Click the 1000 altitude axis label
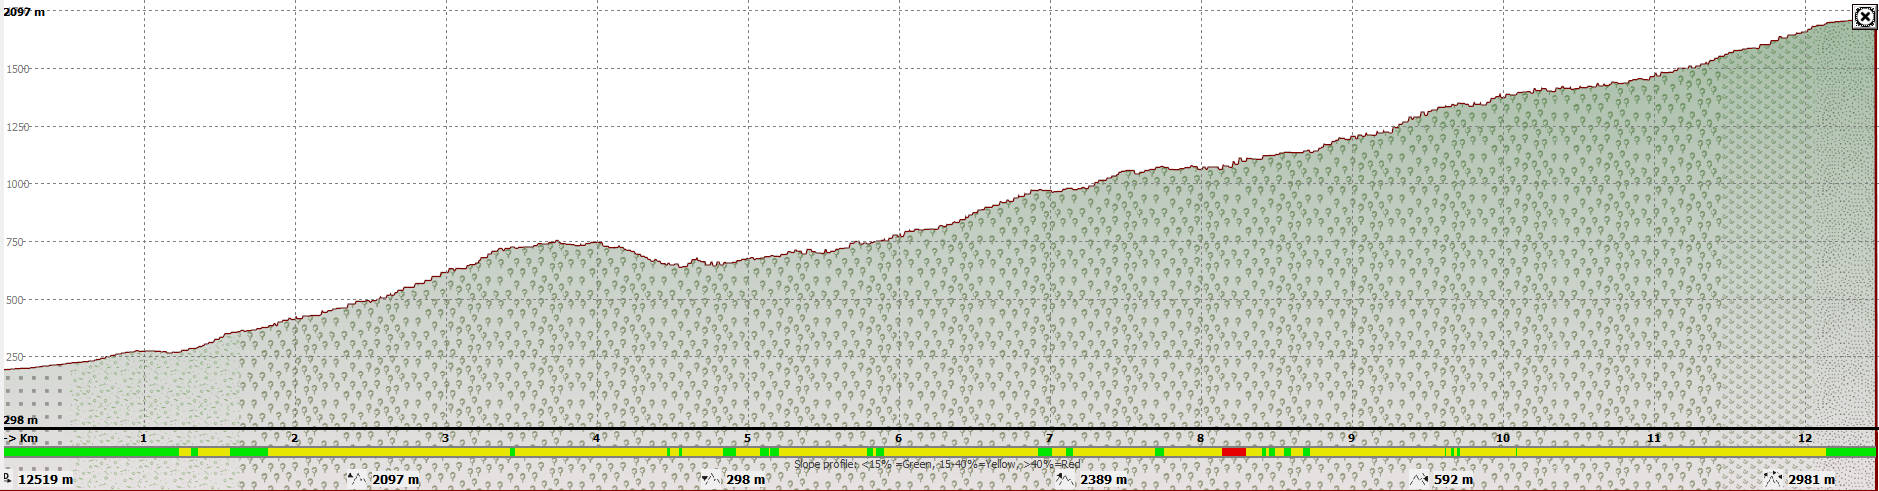This screenshot has height=491, width=1879. [17, 184]
